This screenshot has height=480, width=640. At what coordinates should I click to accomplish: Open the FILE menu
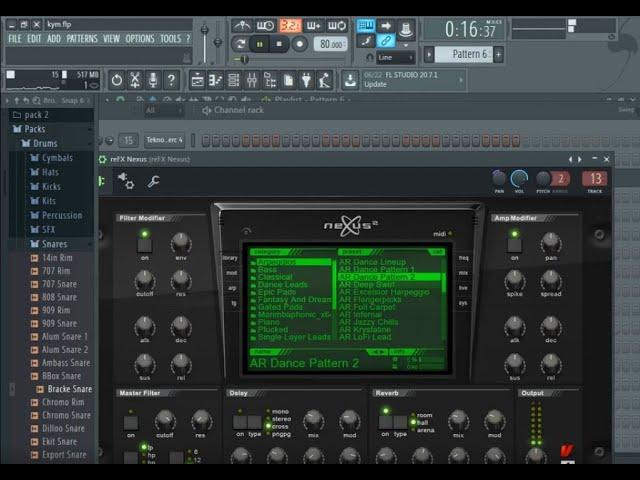pyautogui.click(x=15, y=39)
